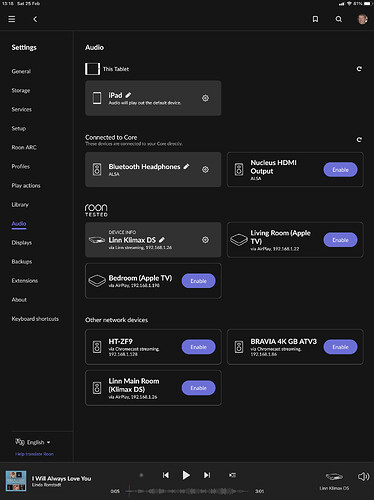Enable the HT-ZF9 Chromecast device
The height and width of the screenshot is (500, 374).
pos(198,347)
